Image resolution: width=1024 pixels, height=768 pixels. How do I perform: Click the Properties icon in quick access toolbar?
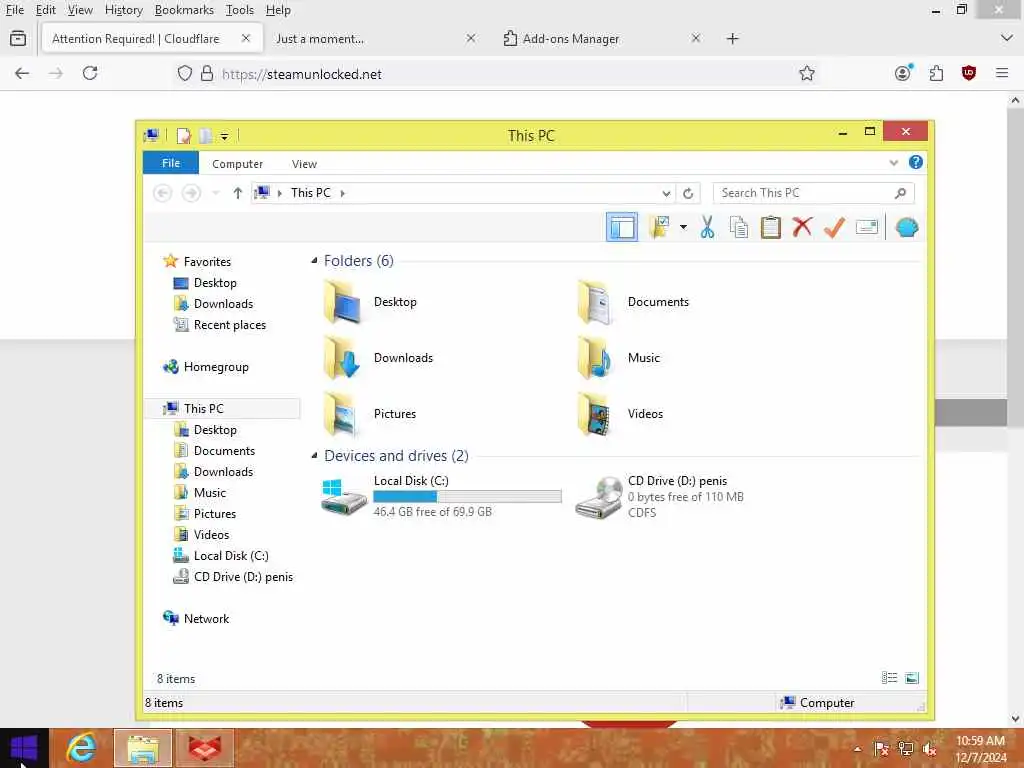click(184, 136)
